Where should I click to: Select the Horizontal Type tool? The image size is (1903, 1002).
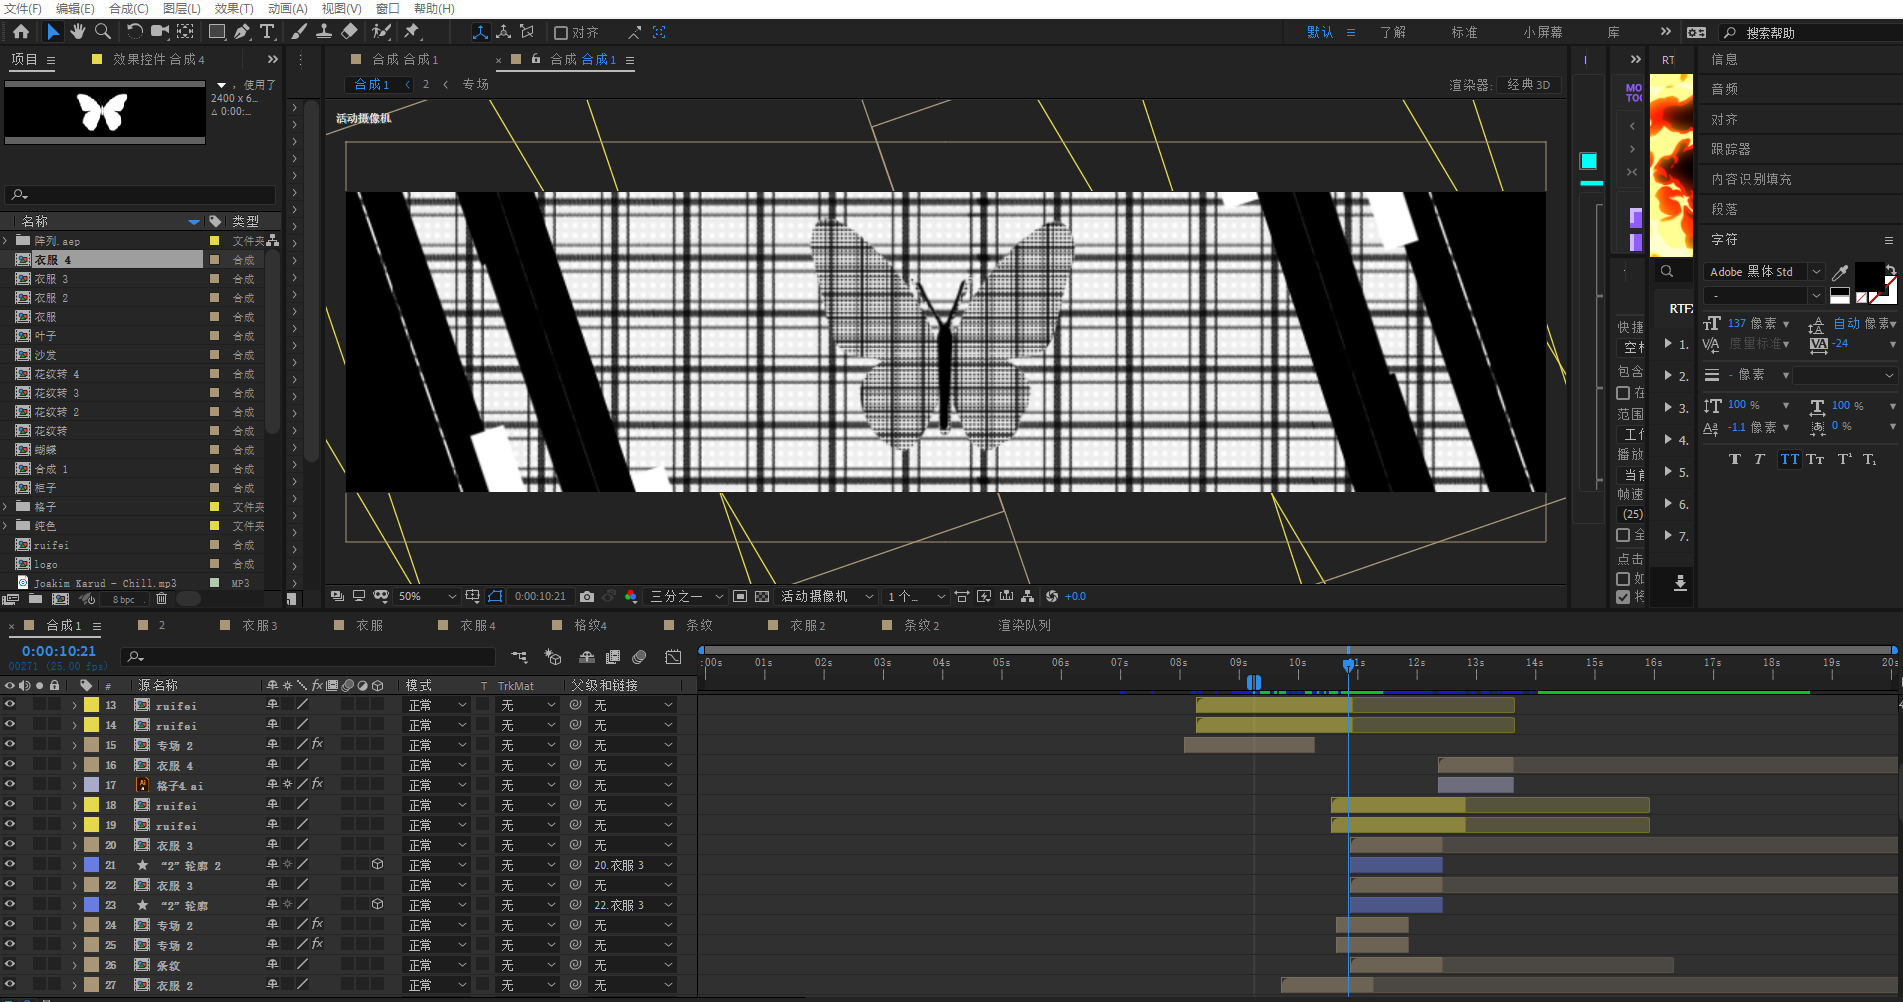pos(267,32)
